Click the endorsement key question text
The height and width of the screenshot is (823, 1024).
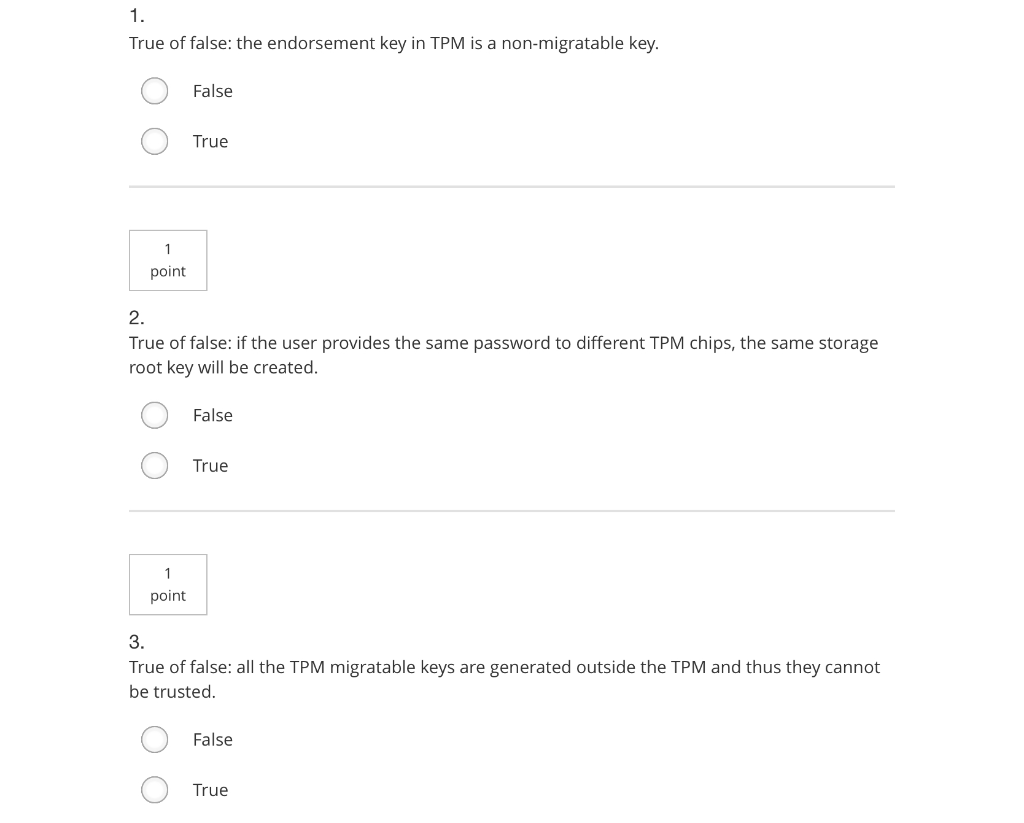(x=393, y=43)
